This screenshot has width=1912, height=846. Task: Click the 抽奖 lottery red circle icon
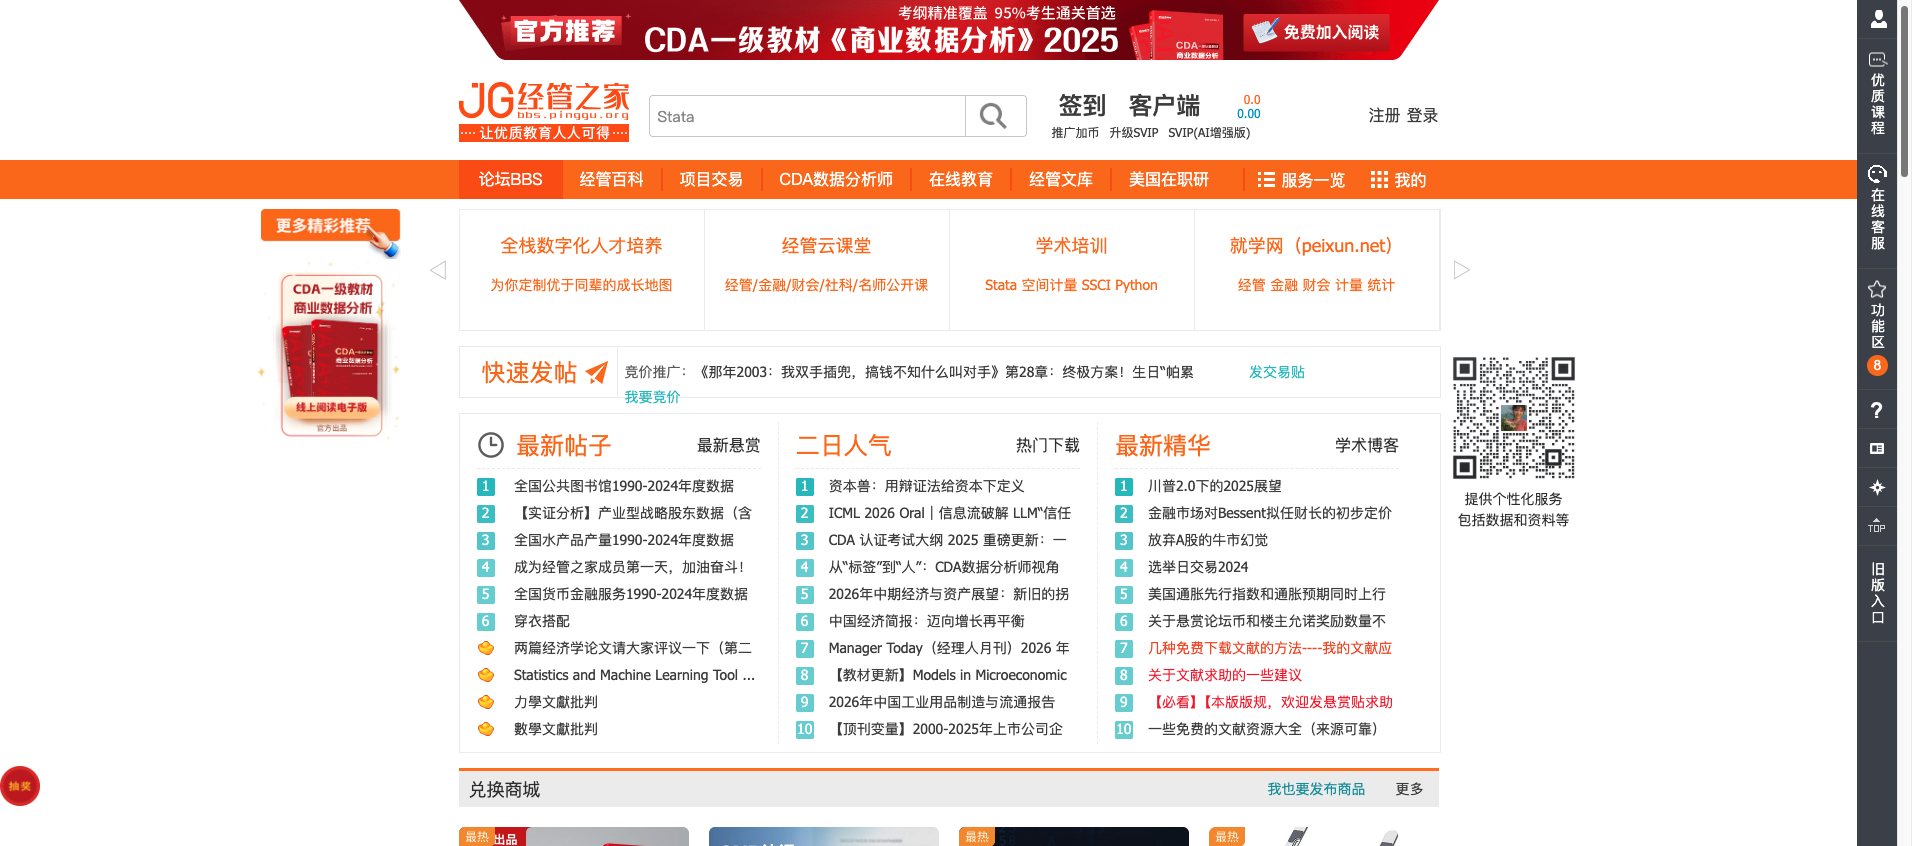pyautogui.click(x=20, y=786)
